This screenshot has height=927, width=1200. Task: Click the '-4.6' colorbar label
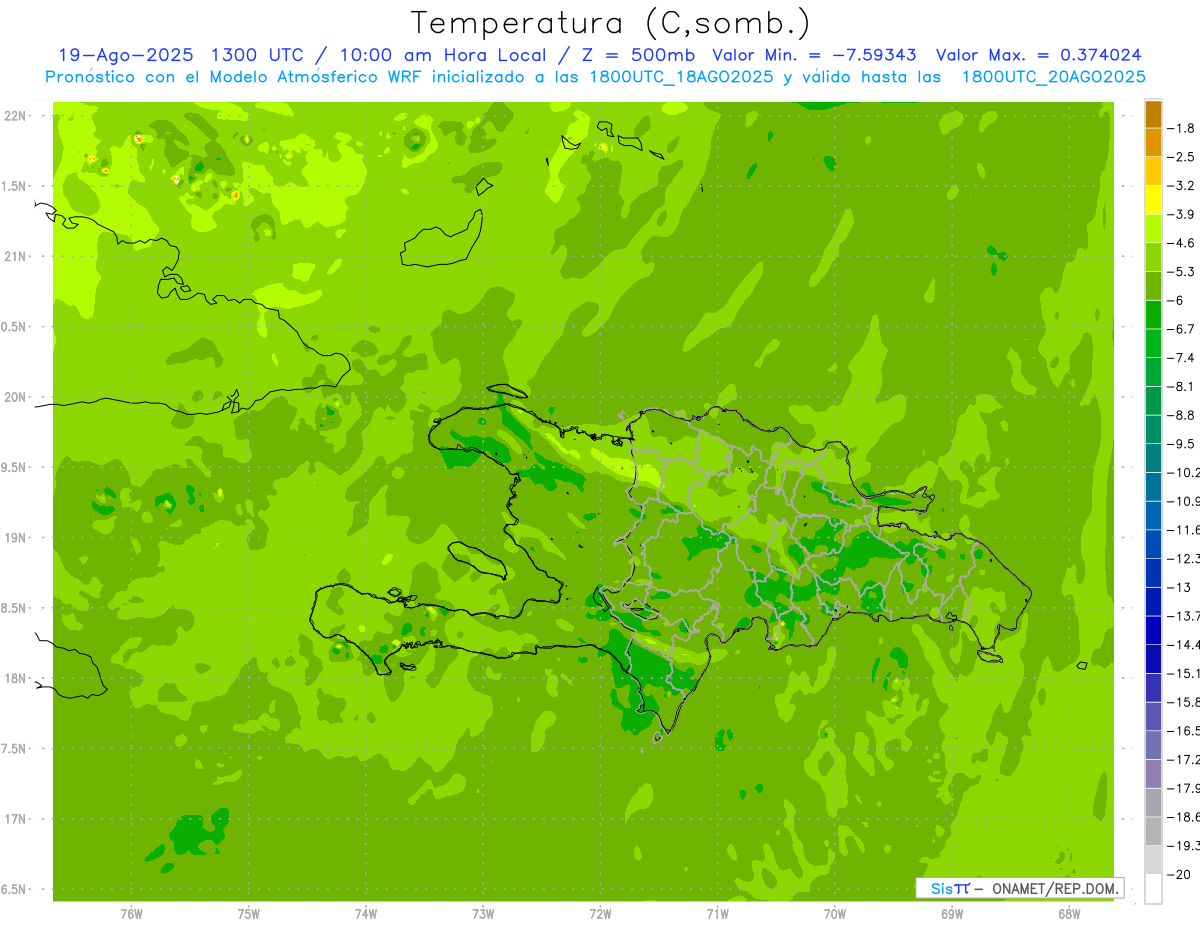[x=1183, y=243]
